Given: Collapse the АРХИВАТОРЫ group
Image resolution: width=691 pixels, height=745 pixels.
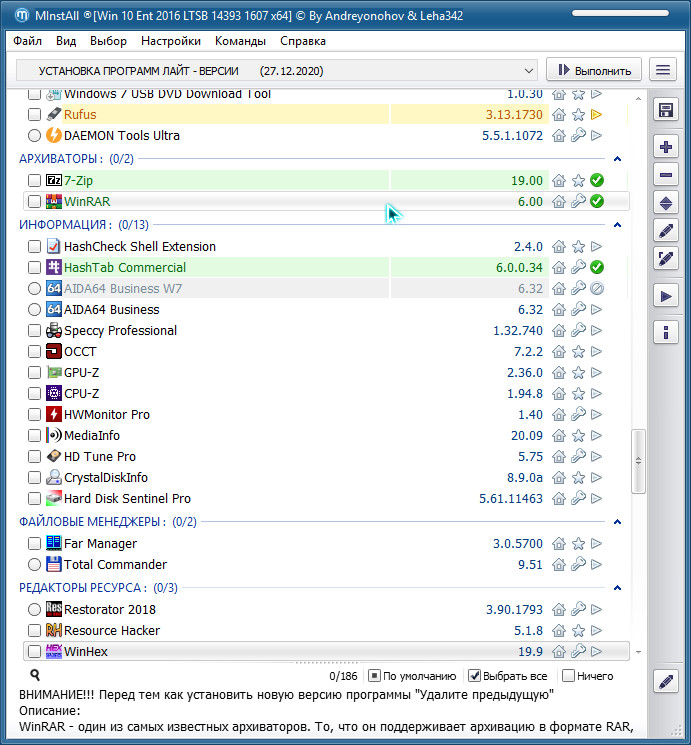Looking at the screenshot, I should (x=617, y=159).
